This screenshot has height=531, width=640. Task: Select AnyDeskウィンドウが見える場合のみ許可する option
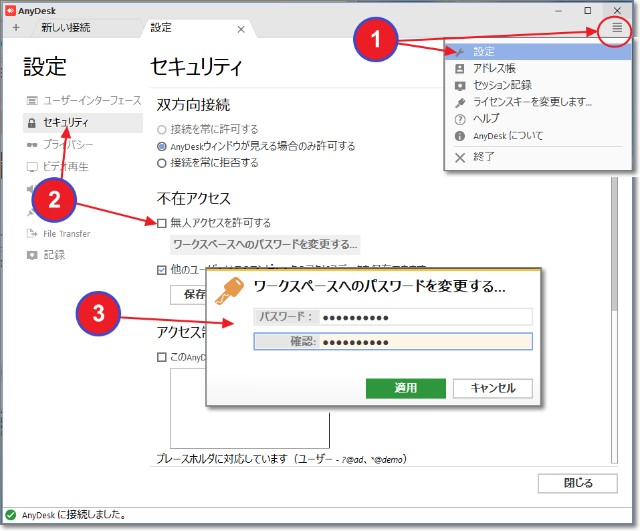tap(162, 146)
